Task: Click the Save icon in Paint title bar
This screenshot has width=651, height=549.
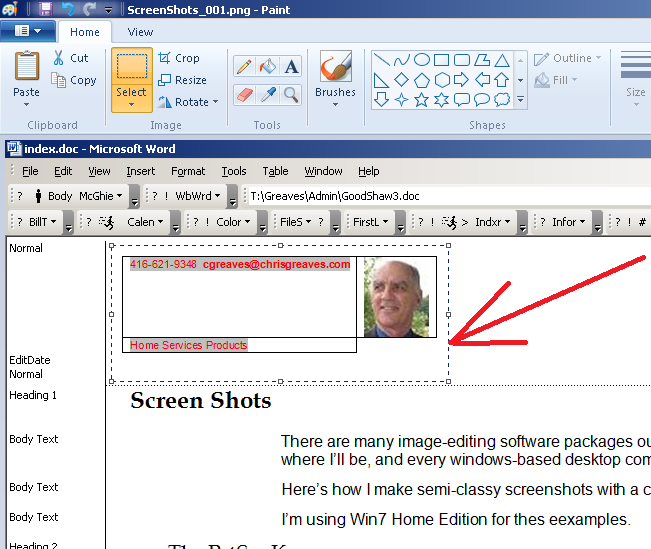Action: coord(45,9)
